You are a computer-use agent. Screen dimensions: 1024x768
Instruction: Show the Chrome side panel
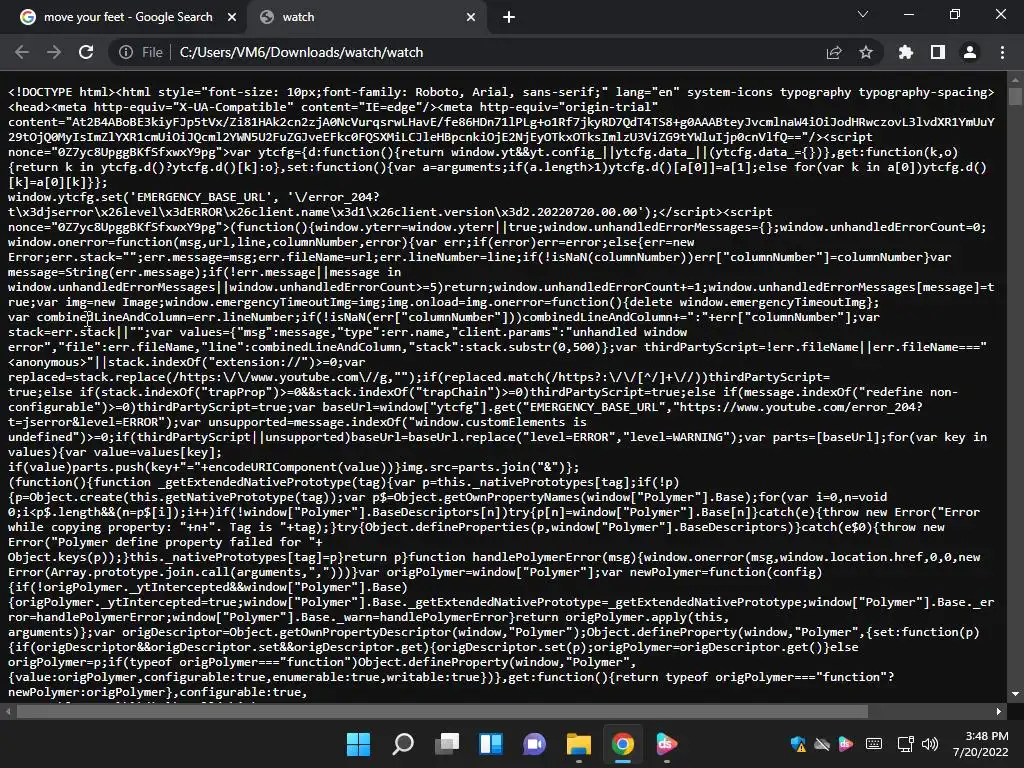click(938, 52)
